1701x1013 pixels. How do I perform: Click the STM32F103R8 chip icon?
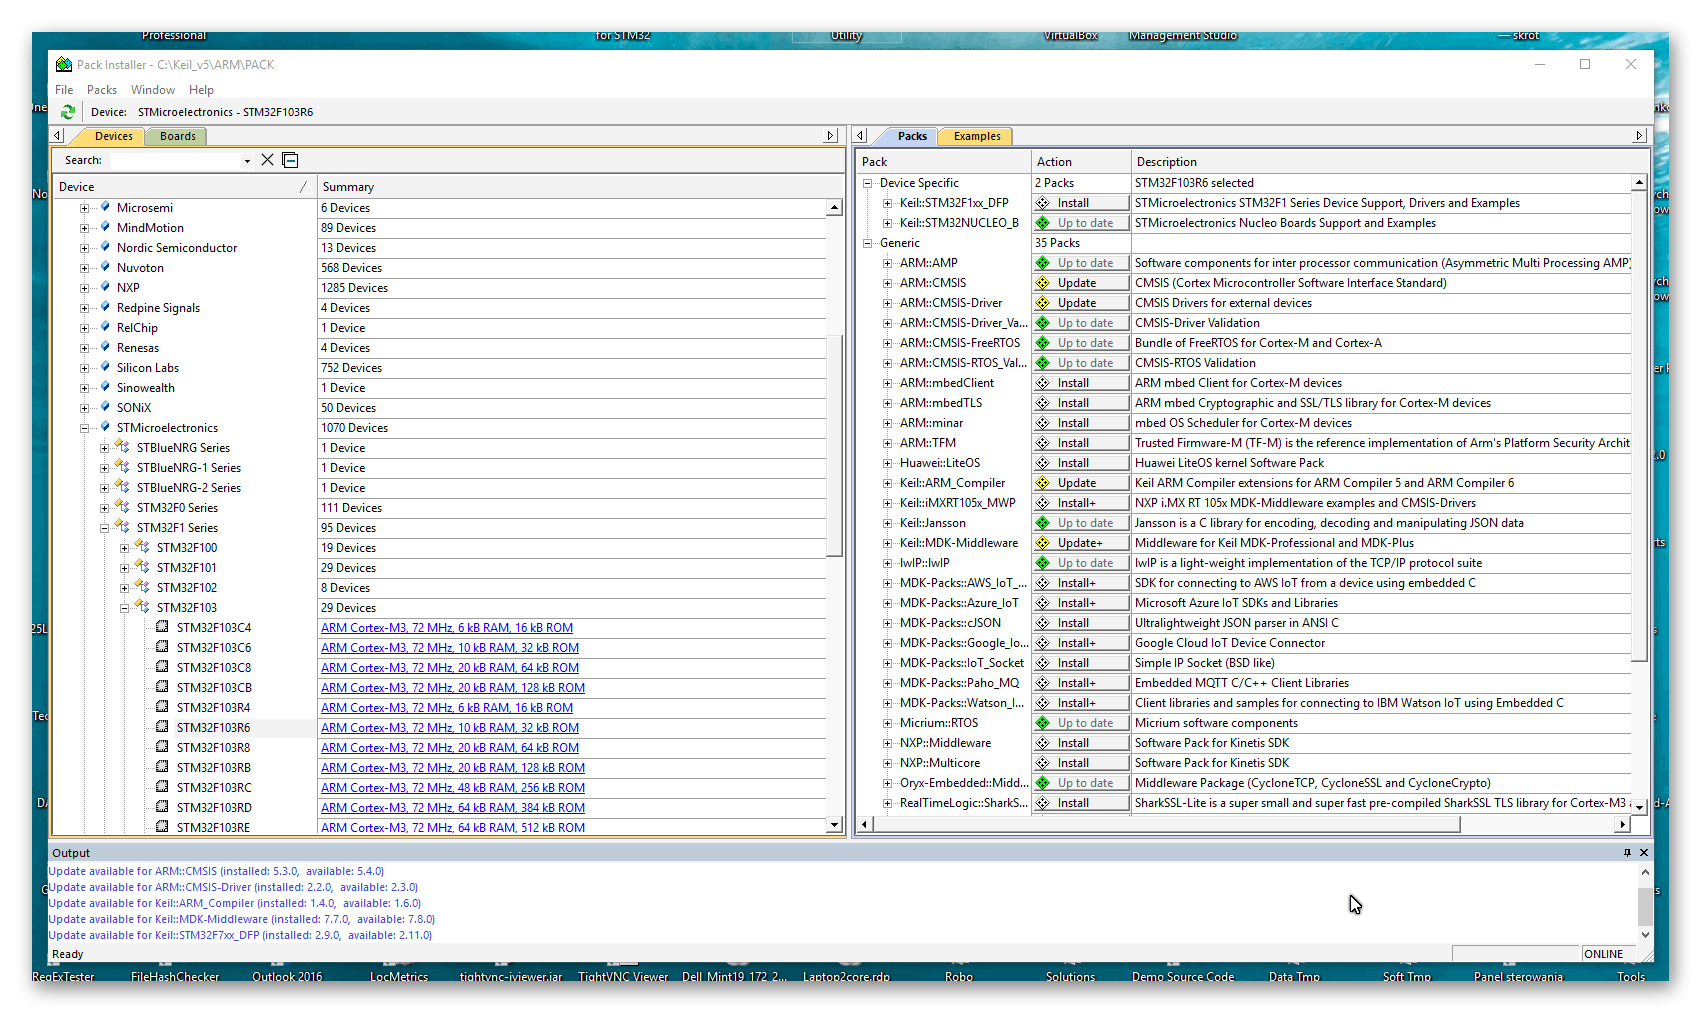[162, 747]
